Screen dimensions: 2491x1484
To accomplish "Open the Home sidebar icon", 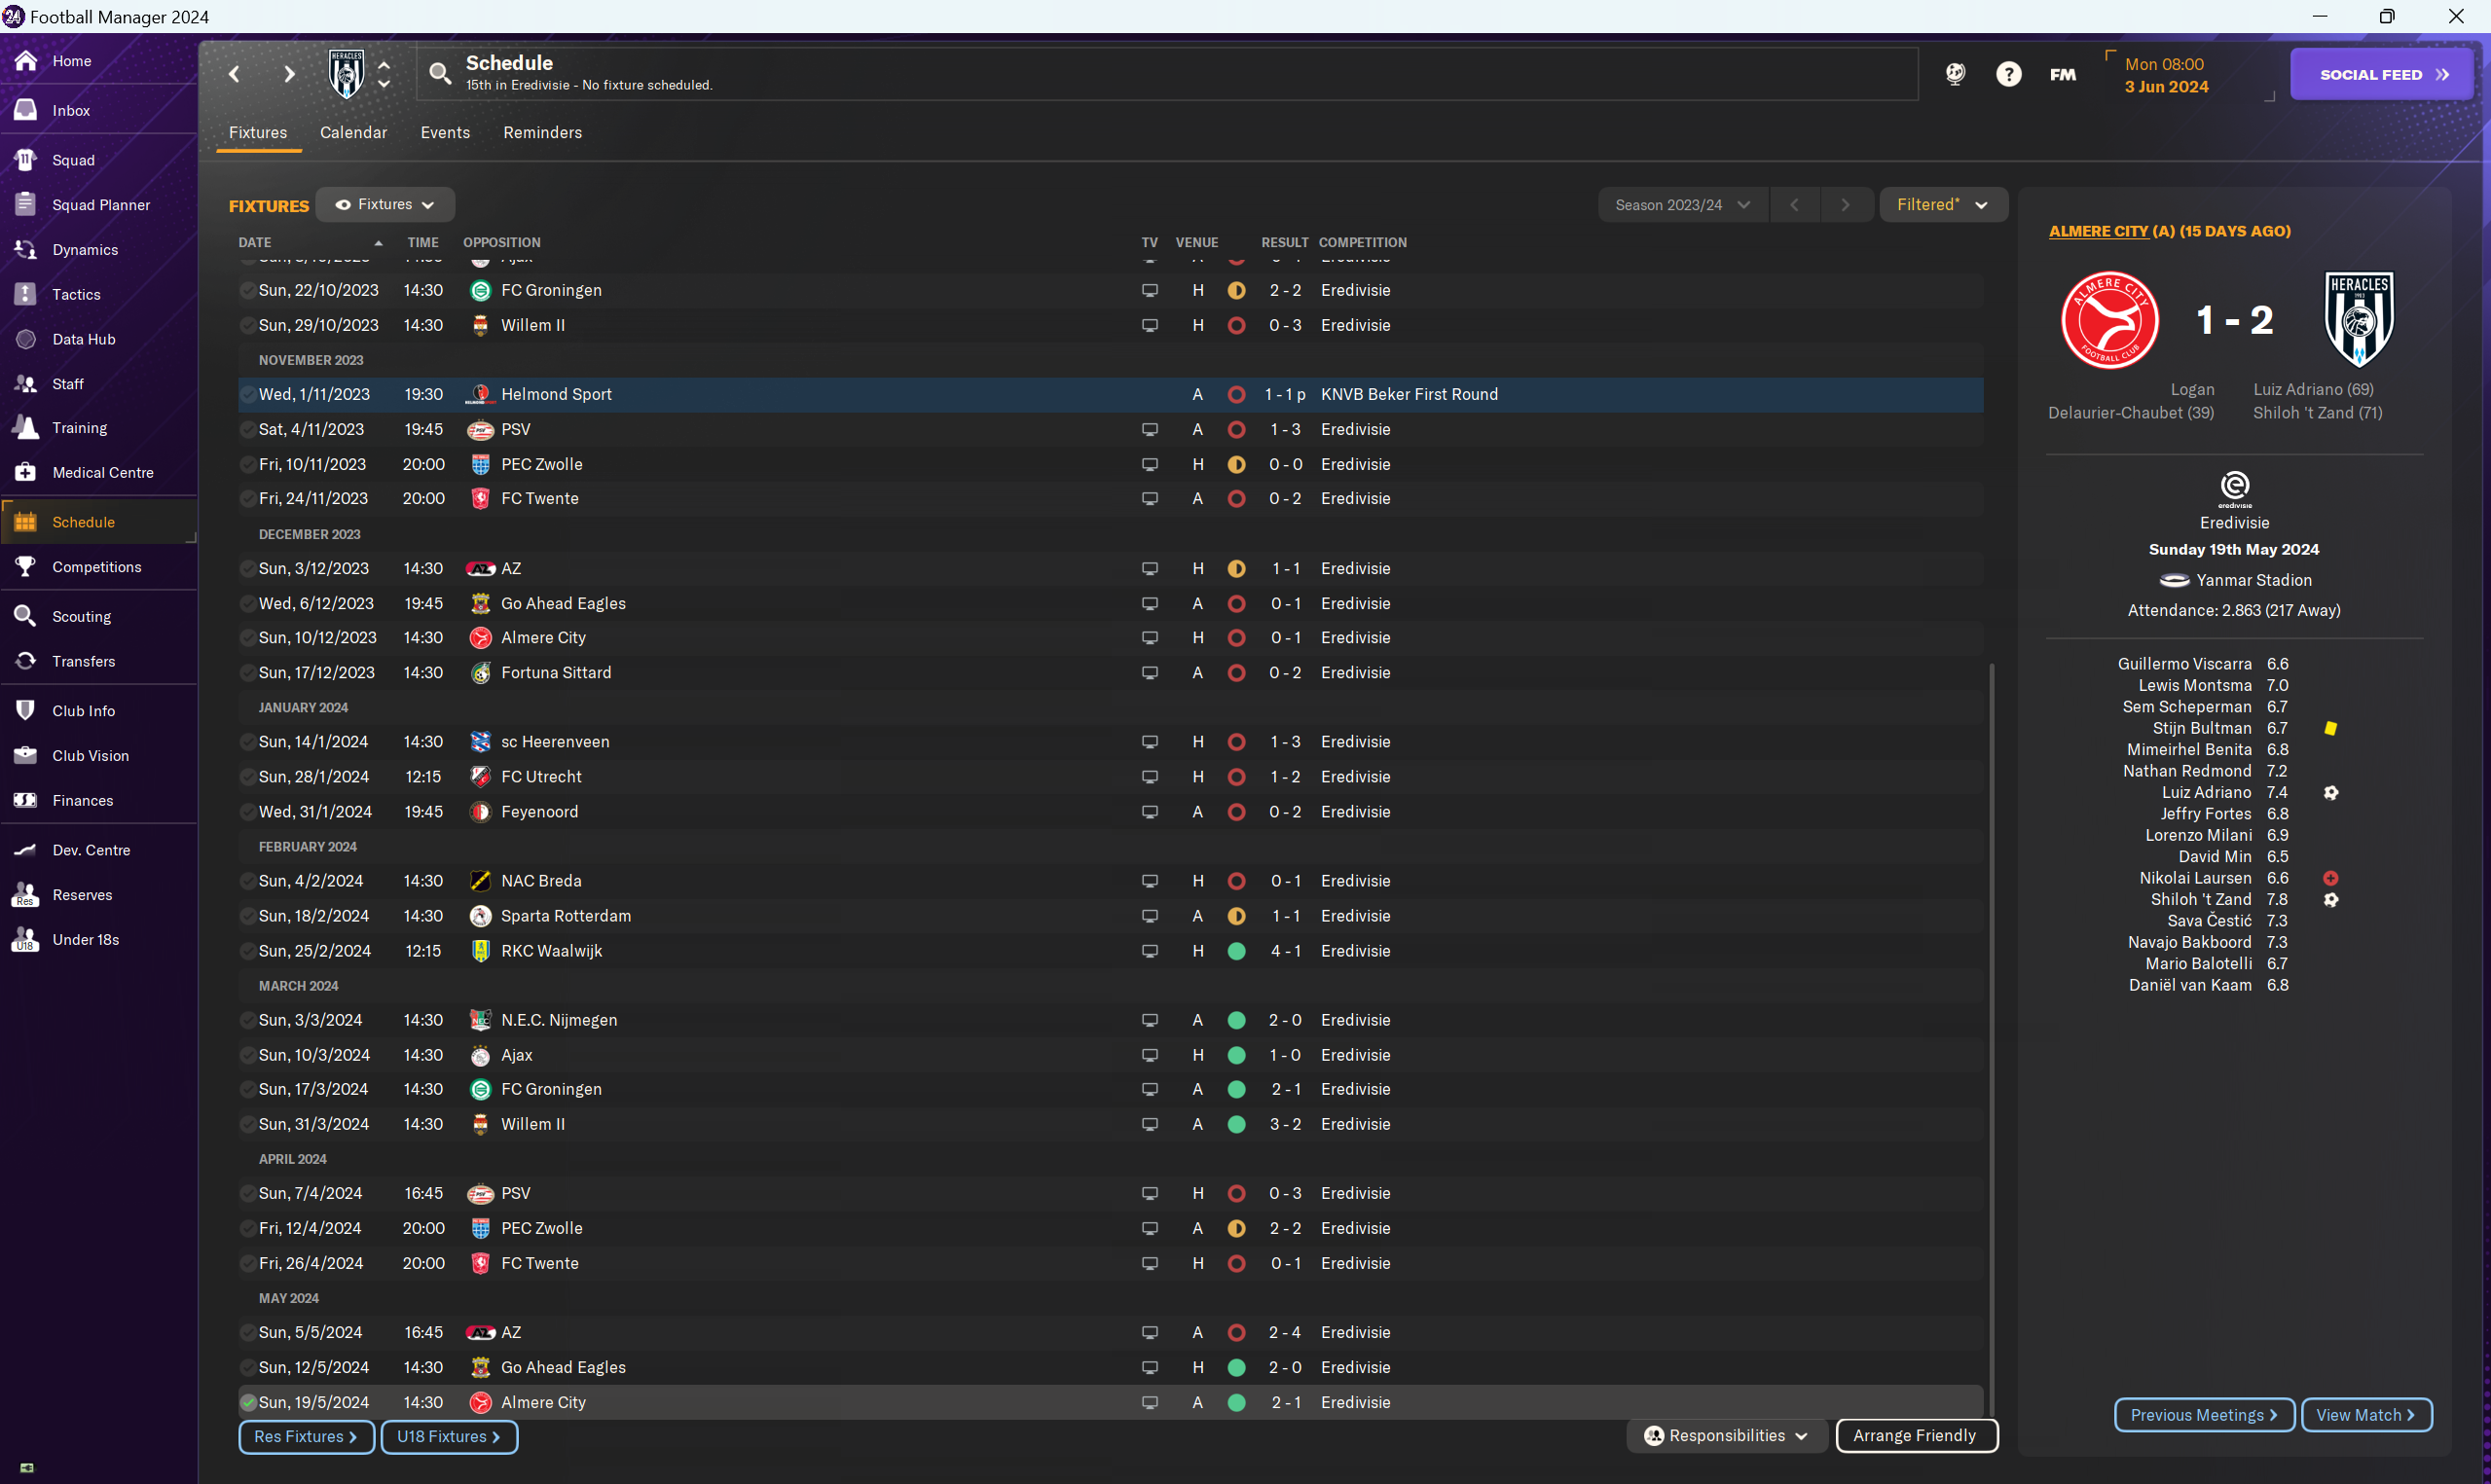I will 26,61.
